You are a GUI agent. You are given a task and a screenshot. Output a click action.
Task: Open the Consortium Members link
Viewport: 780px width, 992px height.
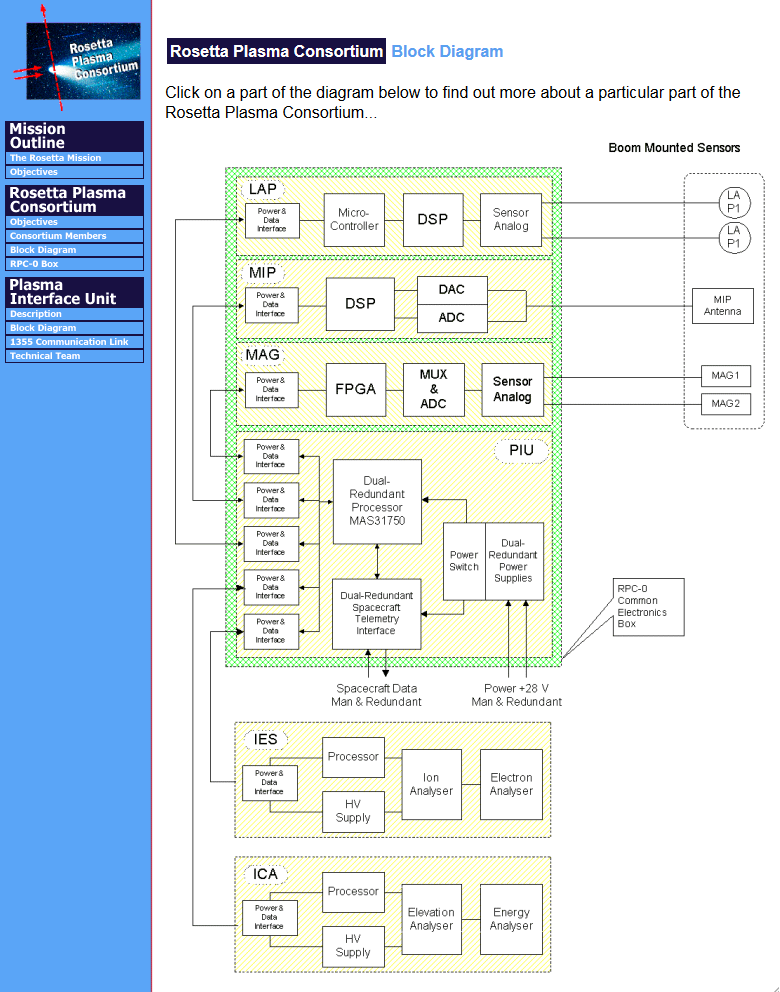[x=75, y=236]
